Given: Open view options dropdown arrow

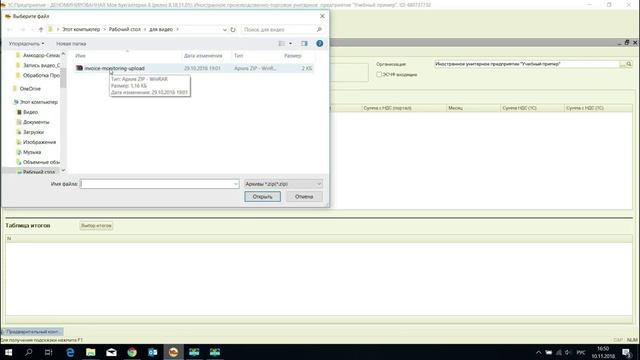Looking at the screenshot, I should pos(291,43).
